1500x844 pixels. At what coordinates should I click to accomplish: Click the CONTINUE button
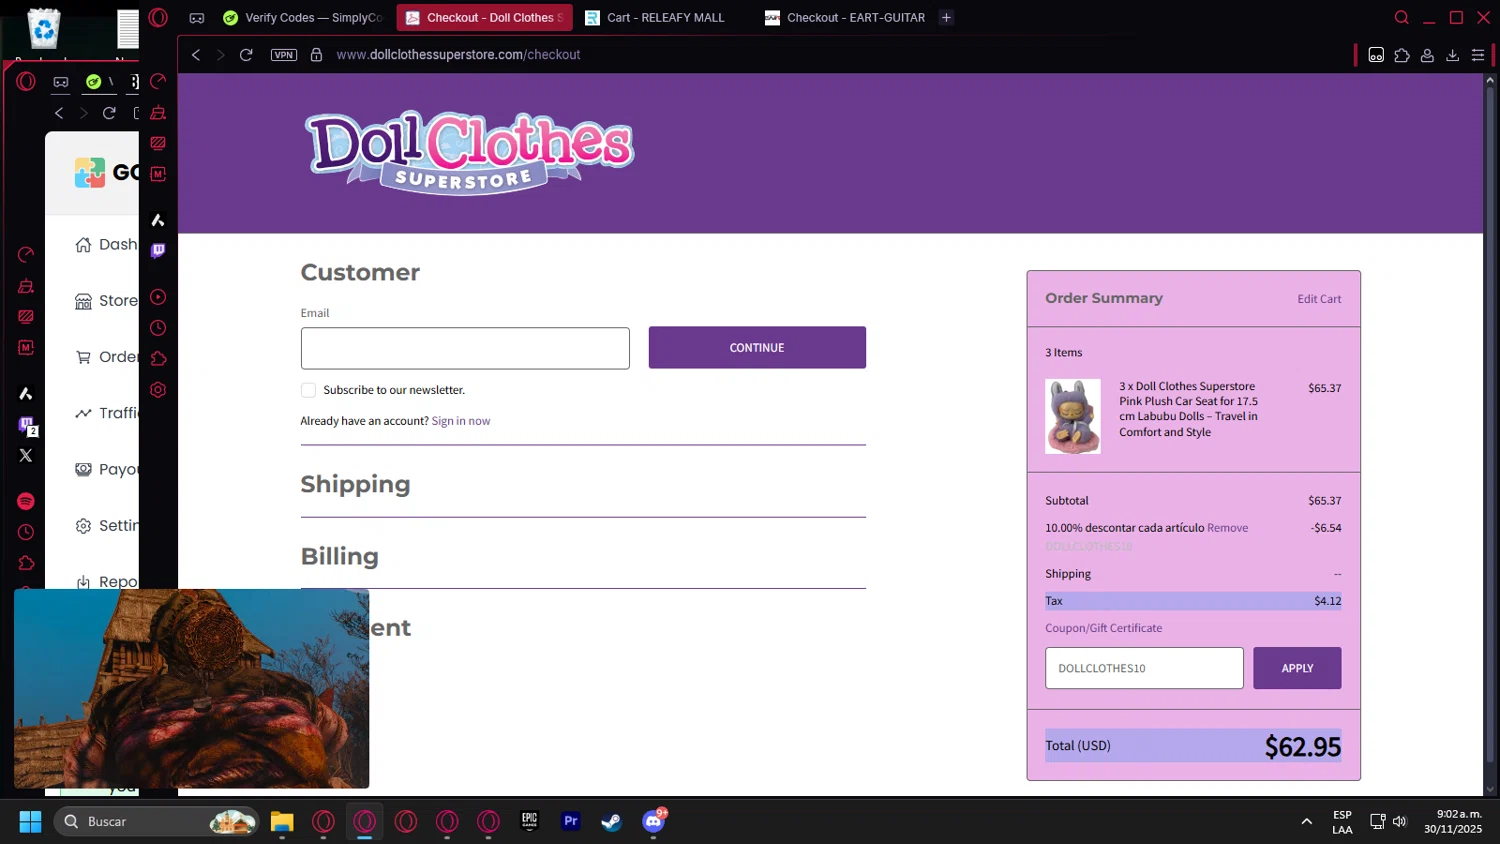[757, 348]
